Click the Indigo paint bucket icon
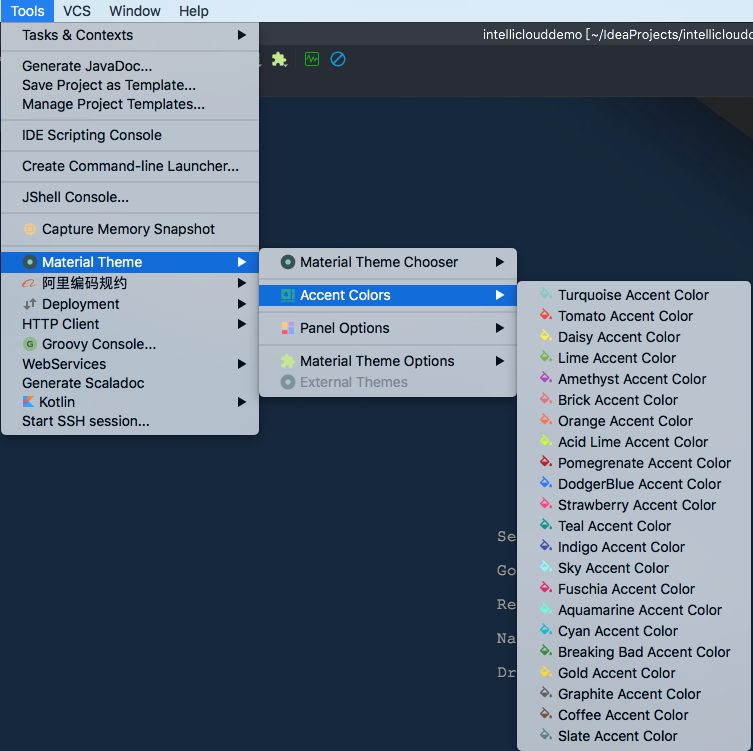The width and height of the screenshot is (753, 751). tap(546, 546)
